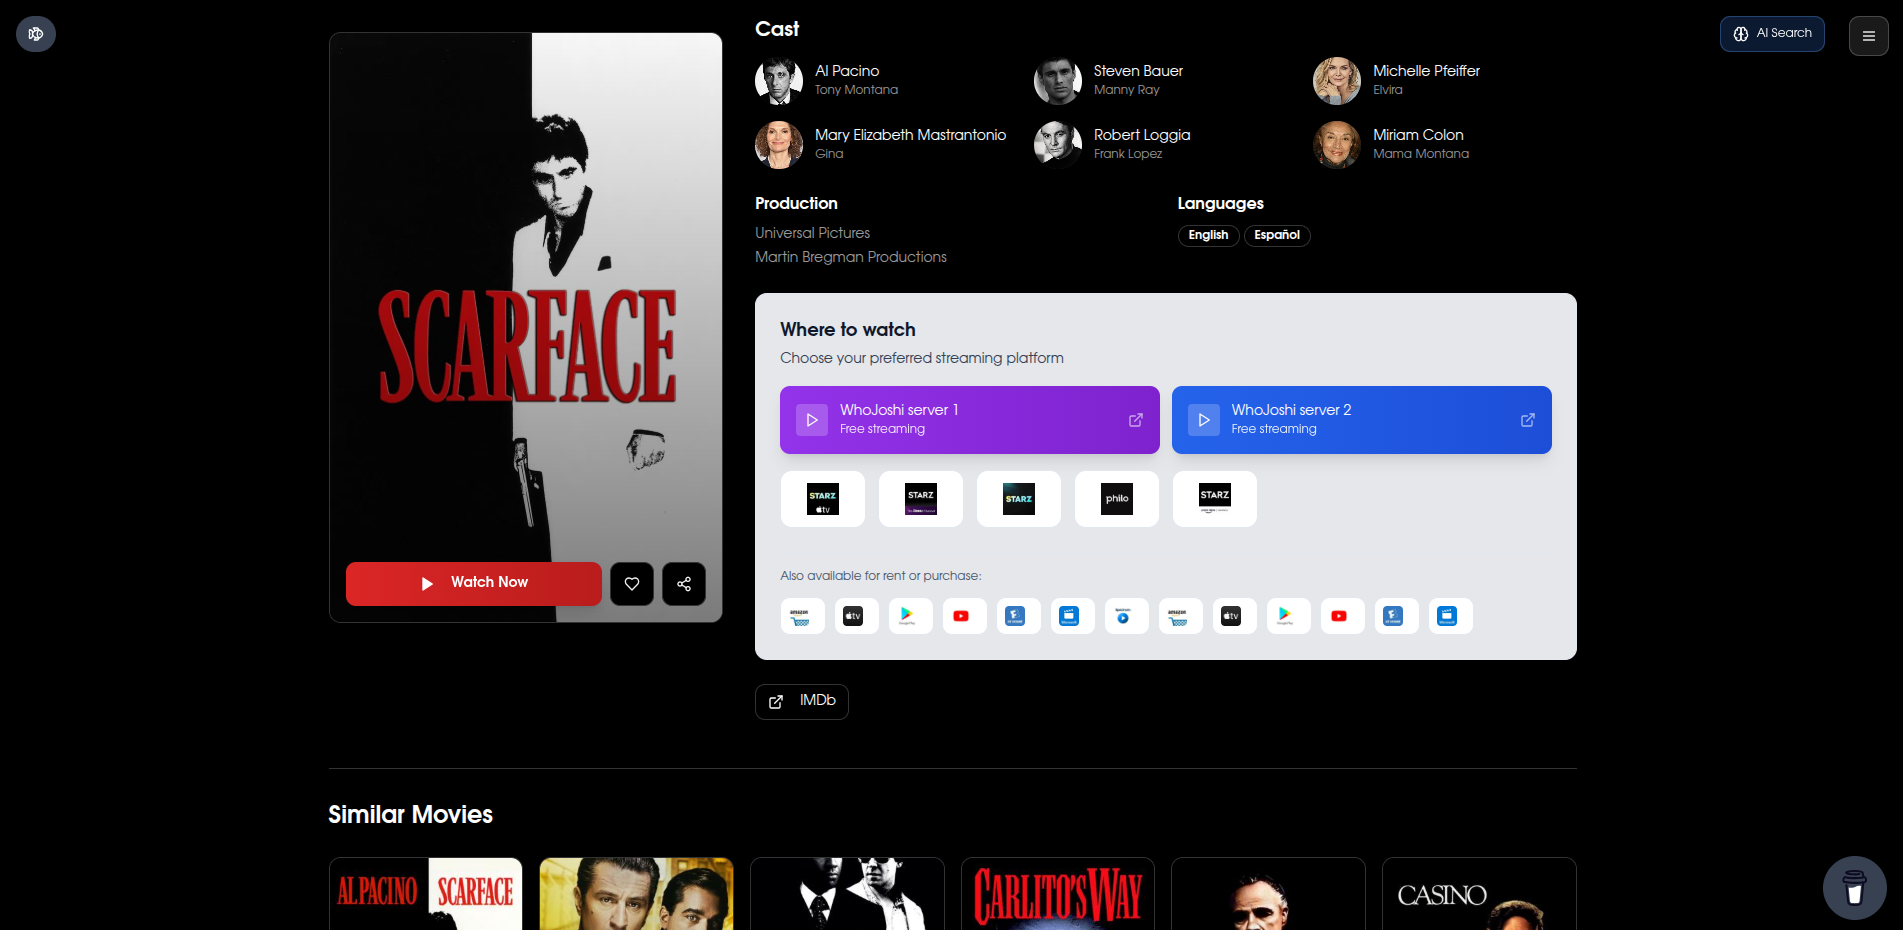1903x930 pixels.
Task: Click Robert Loggia's cast photo
Action: click(1058, 145)
